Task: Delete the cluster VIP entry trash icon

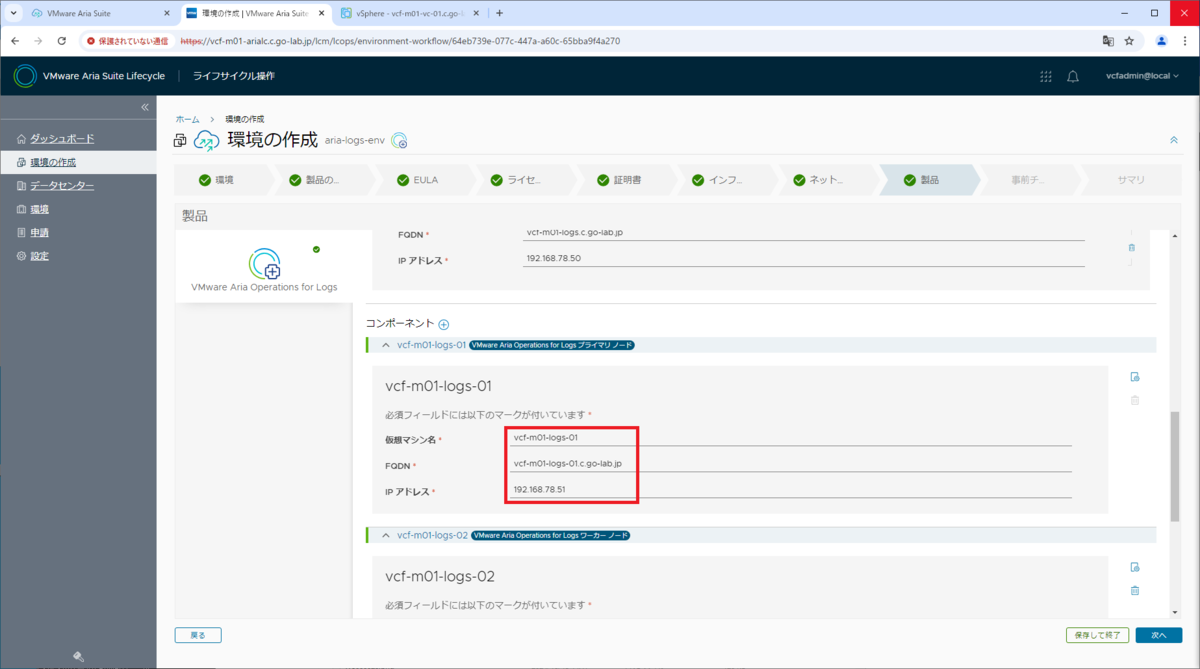Action: [x=1131, y=247]
